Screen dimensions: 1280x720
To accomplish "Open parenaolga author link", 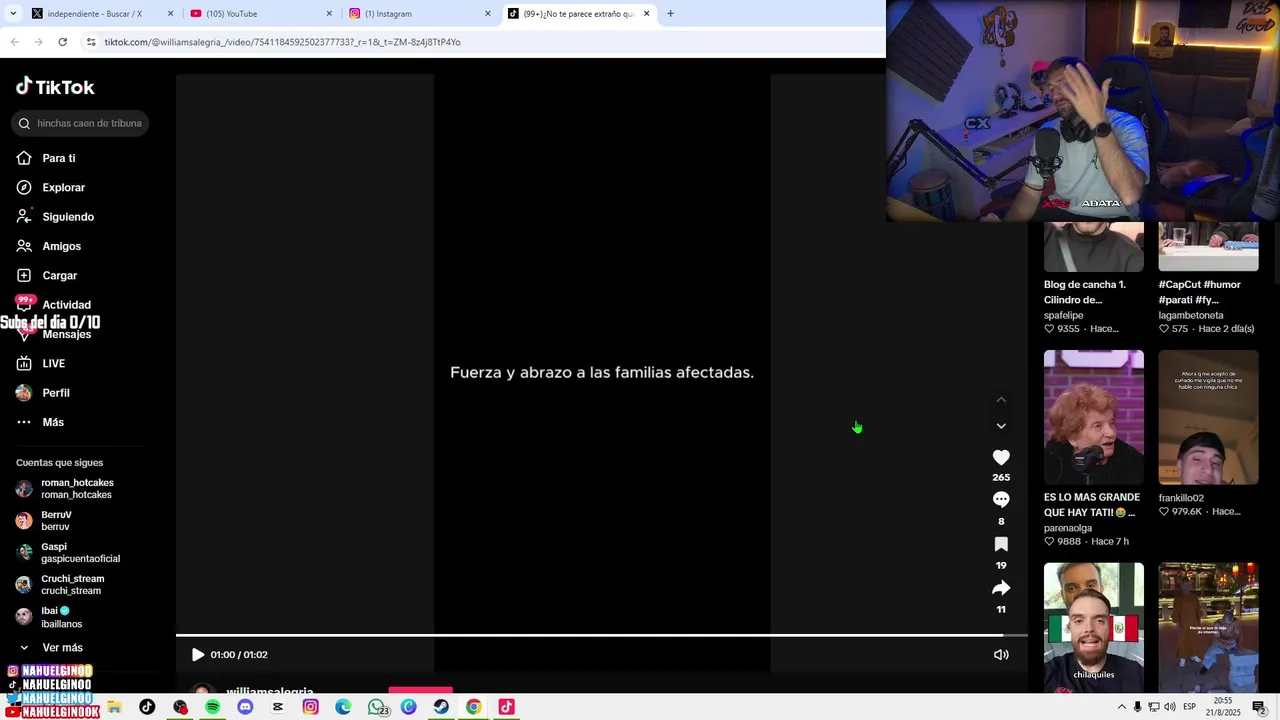I will coord(1068,528).
